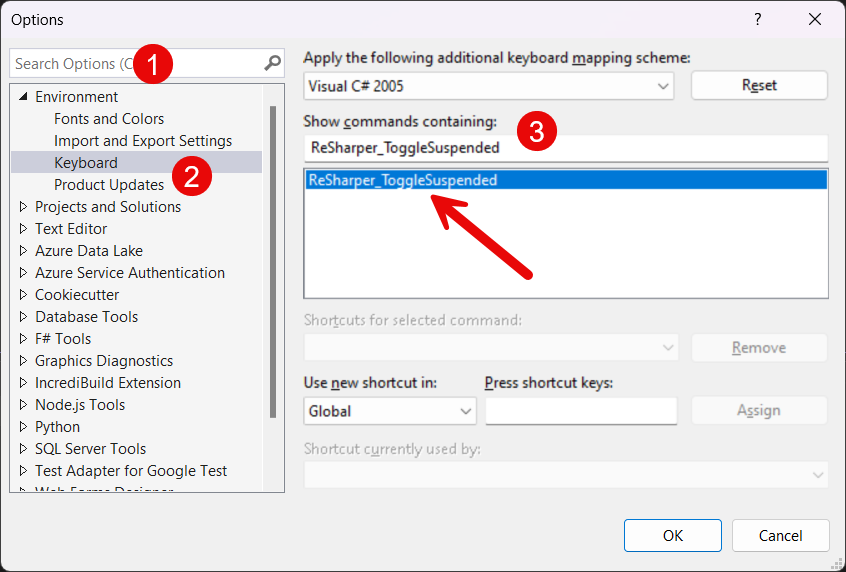Select the F# Tools label
Screen dimensions: 846x572
click(x=63, y=339)
